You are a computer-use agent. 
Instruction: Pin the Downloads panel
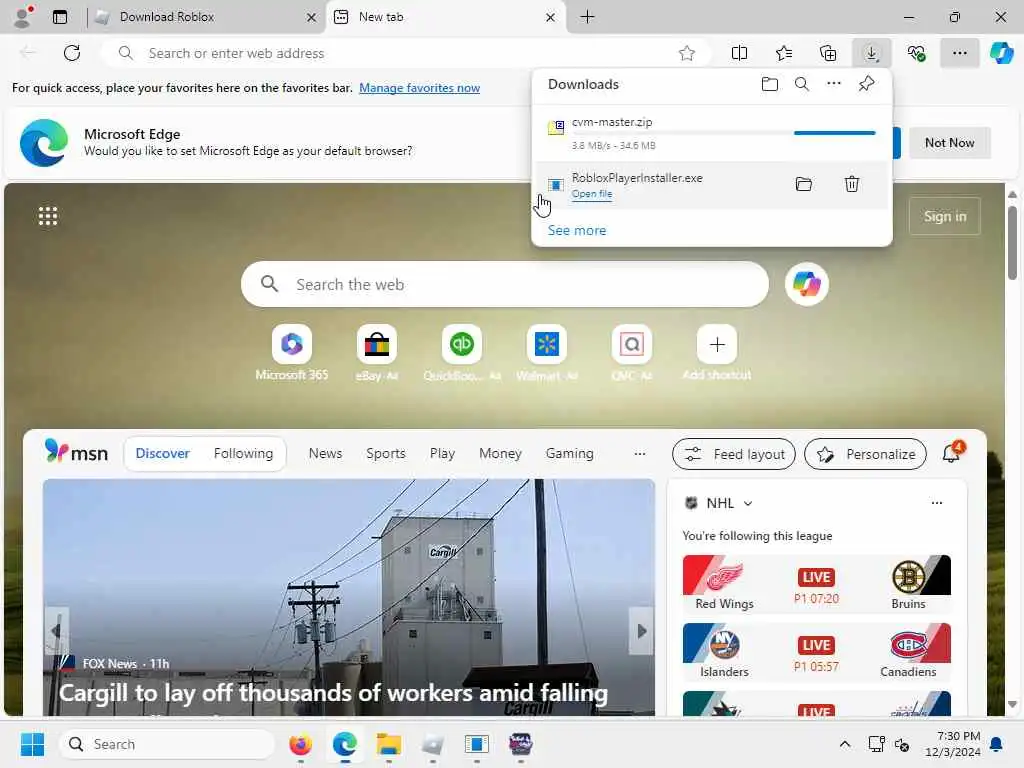click(x=866, y=84)
